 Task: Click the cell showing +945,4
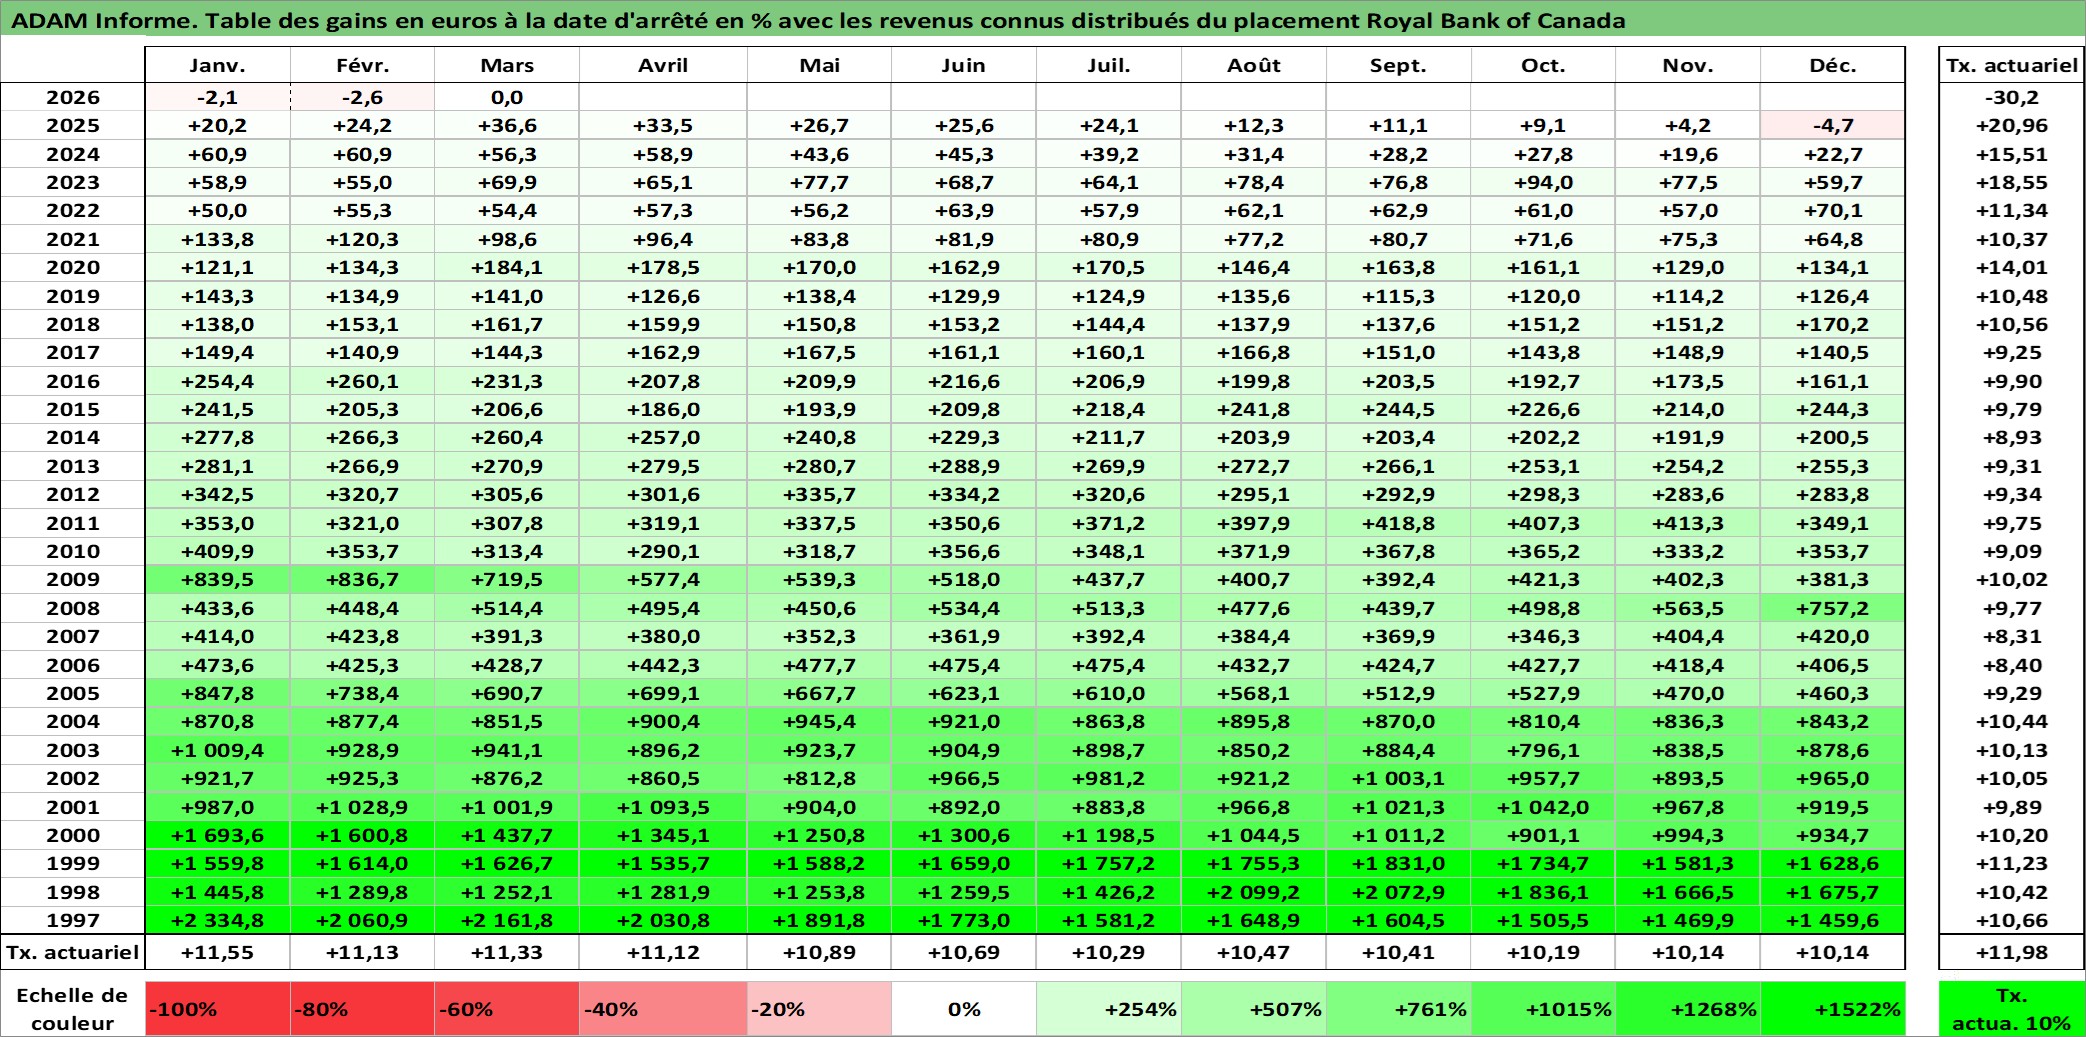820,722
